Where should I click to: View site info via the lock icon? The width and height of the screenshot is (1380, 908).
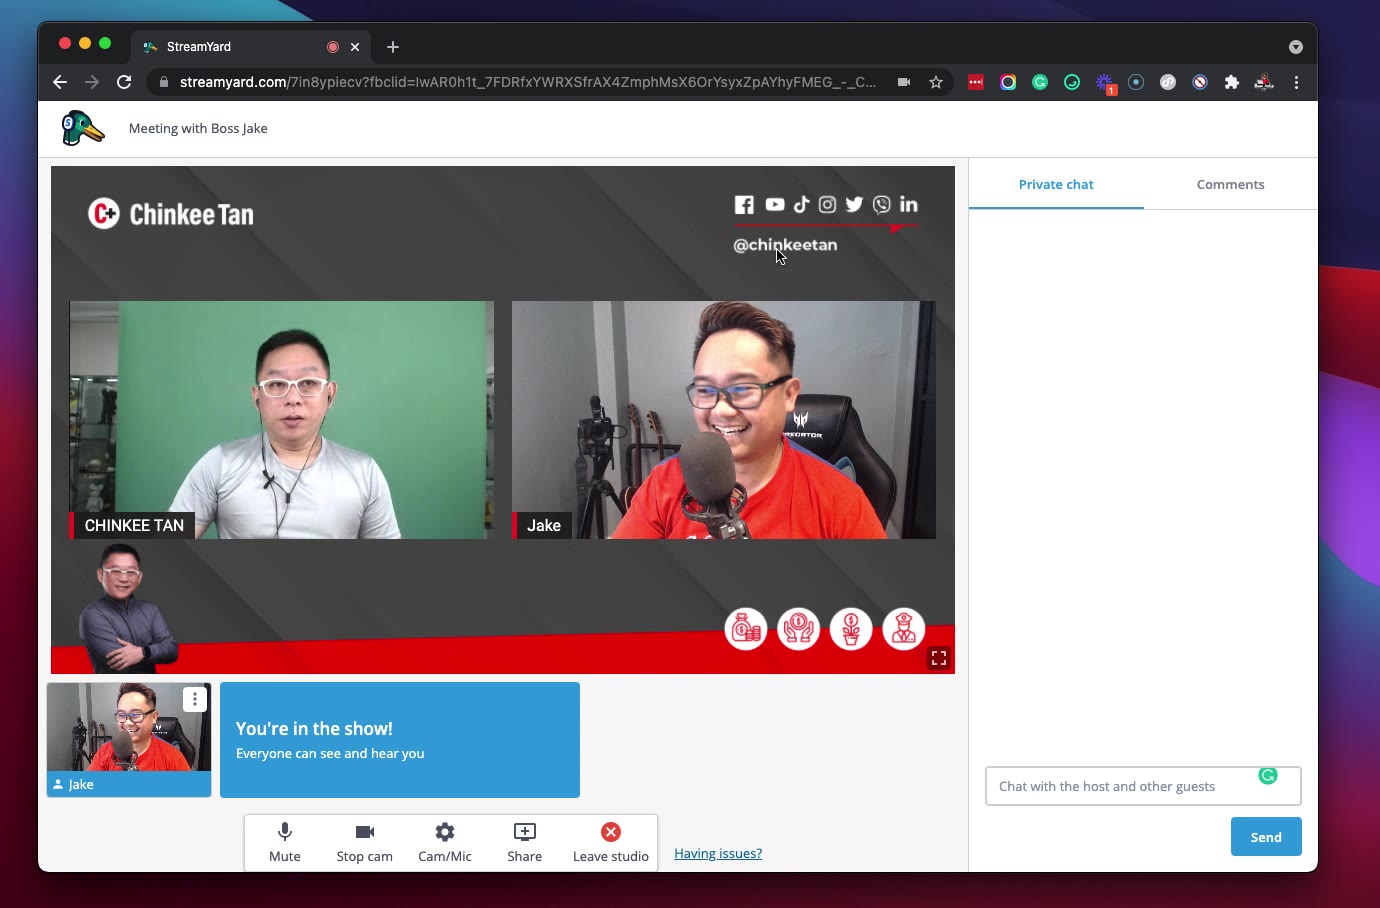164,82
